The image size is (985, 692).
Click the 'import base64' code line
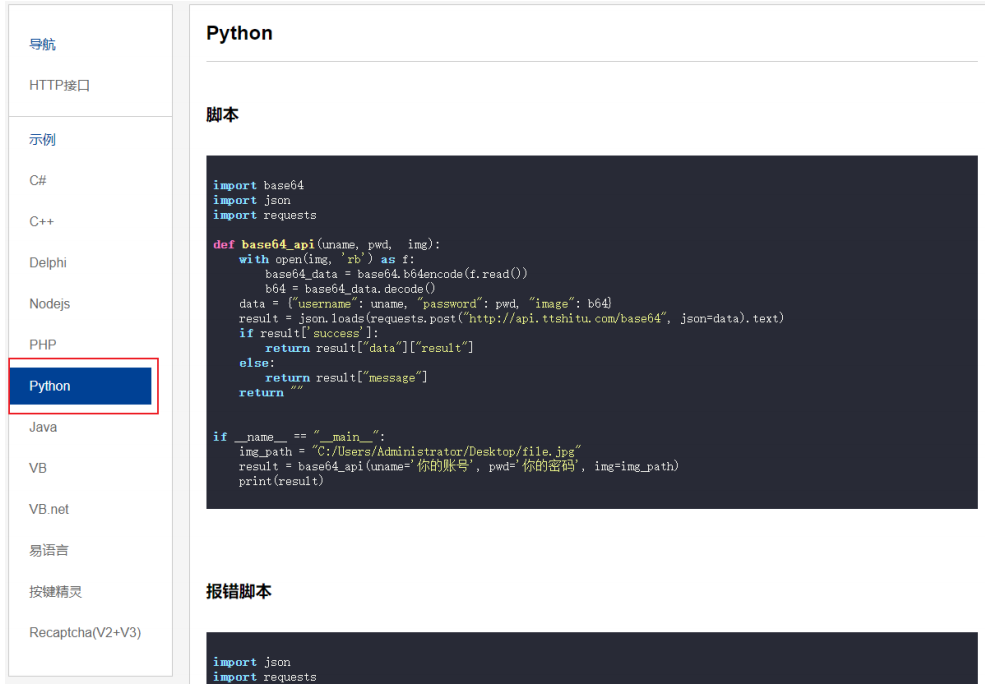tap(258, 185)
